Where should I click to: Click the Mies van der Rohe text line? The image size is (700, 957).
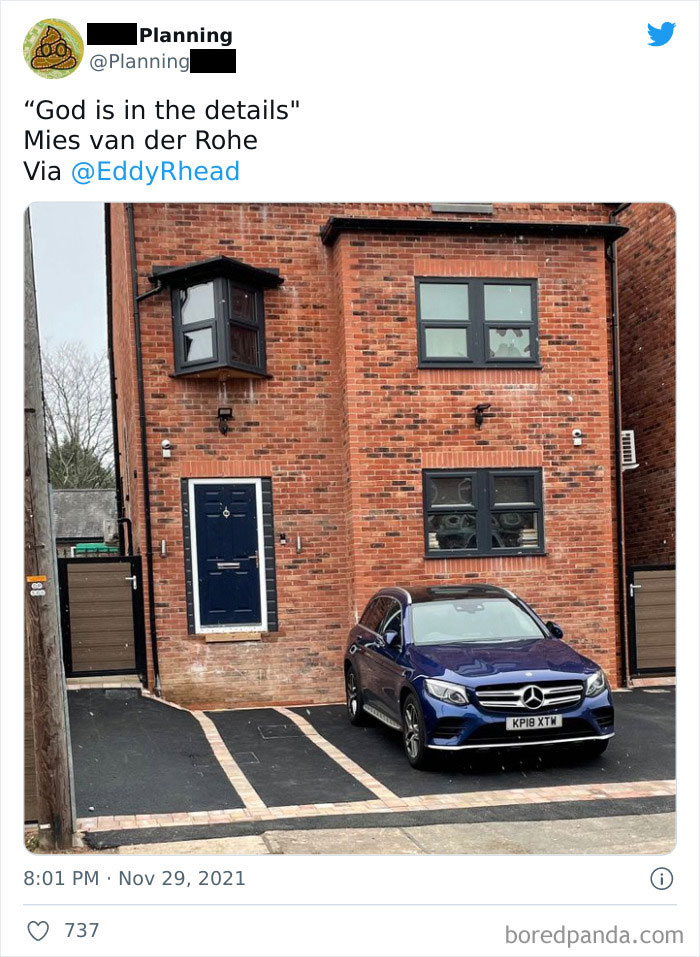pos(140,140)
